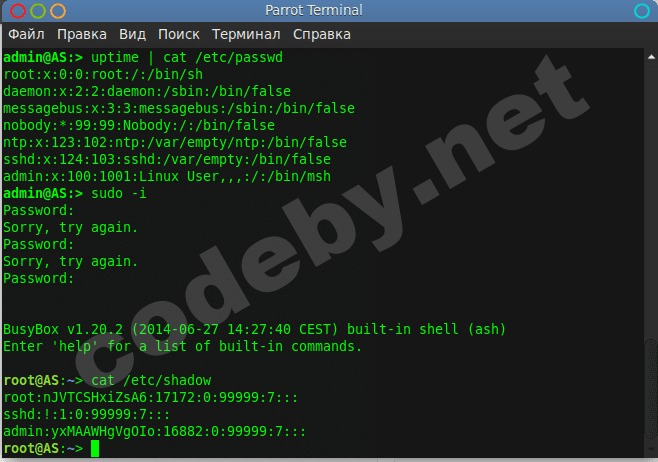This screenshot has width=658, height=462.
Task: Click the cyan circle icon in title bar
Action: [x=642, y=11]
